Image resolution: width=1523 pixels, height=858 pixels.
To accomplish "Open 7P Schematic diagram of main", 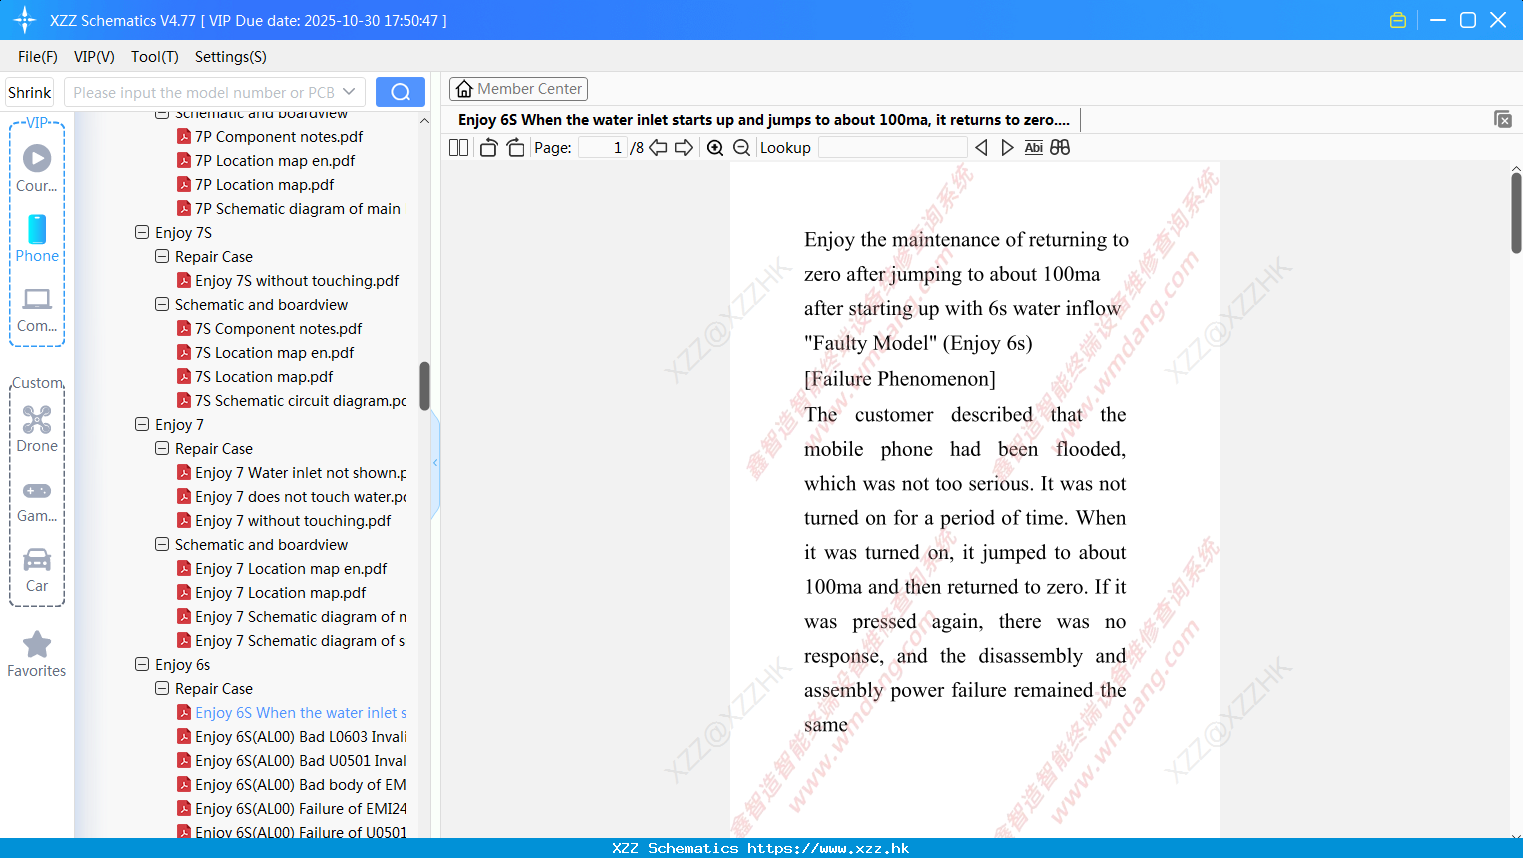I will click(x=298, y=208).
